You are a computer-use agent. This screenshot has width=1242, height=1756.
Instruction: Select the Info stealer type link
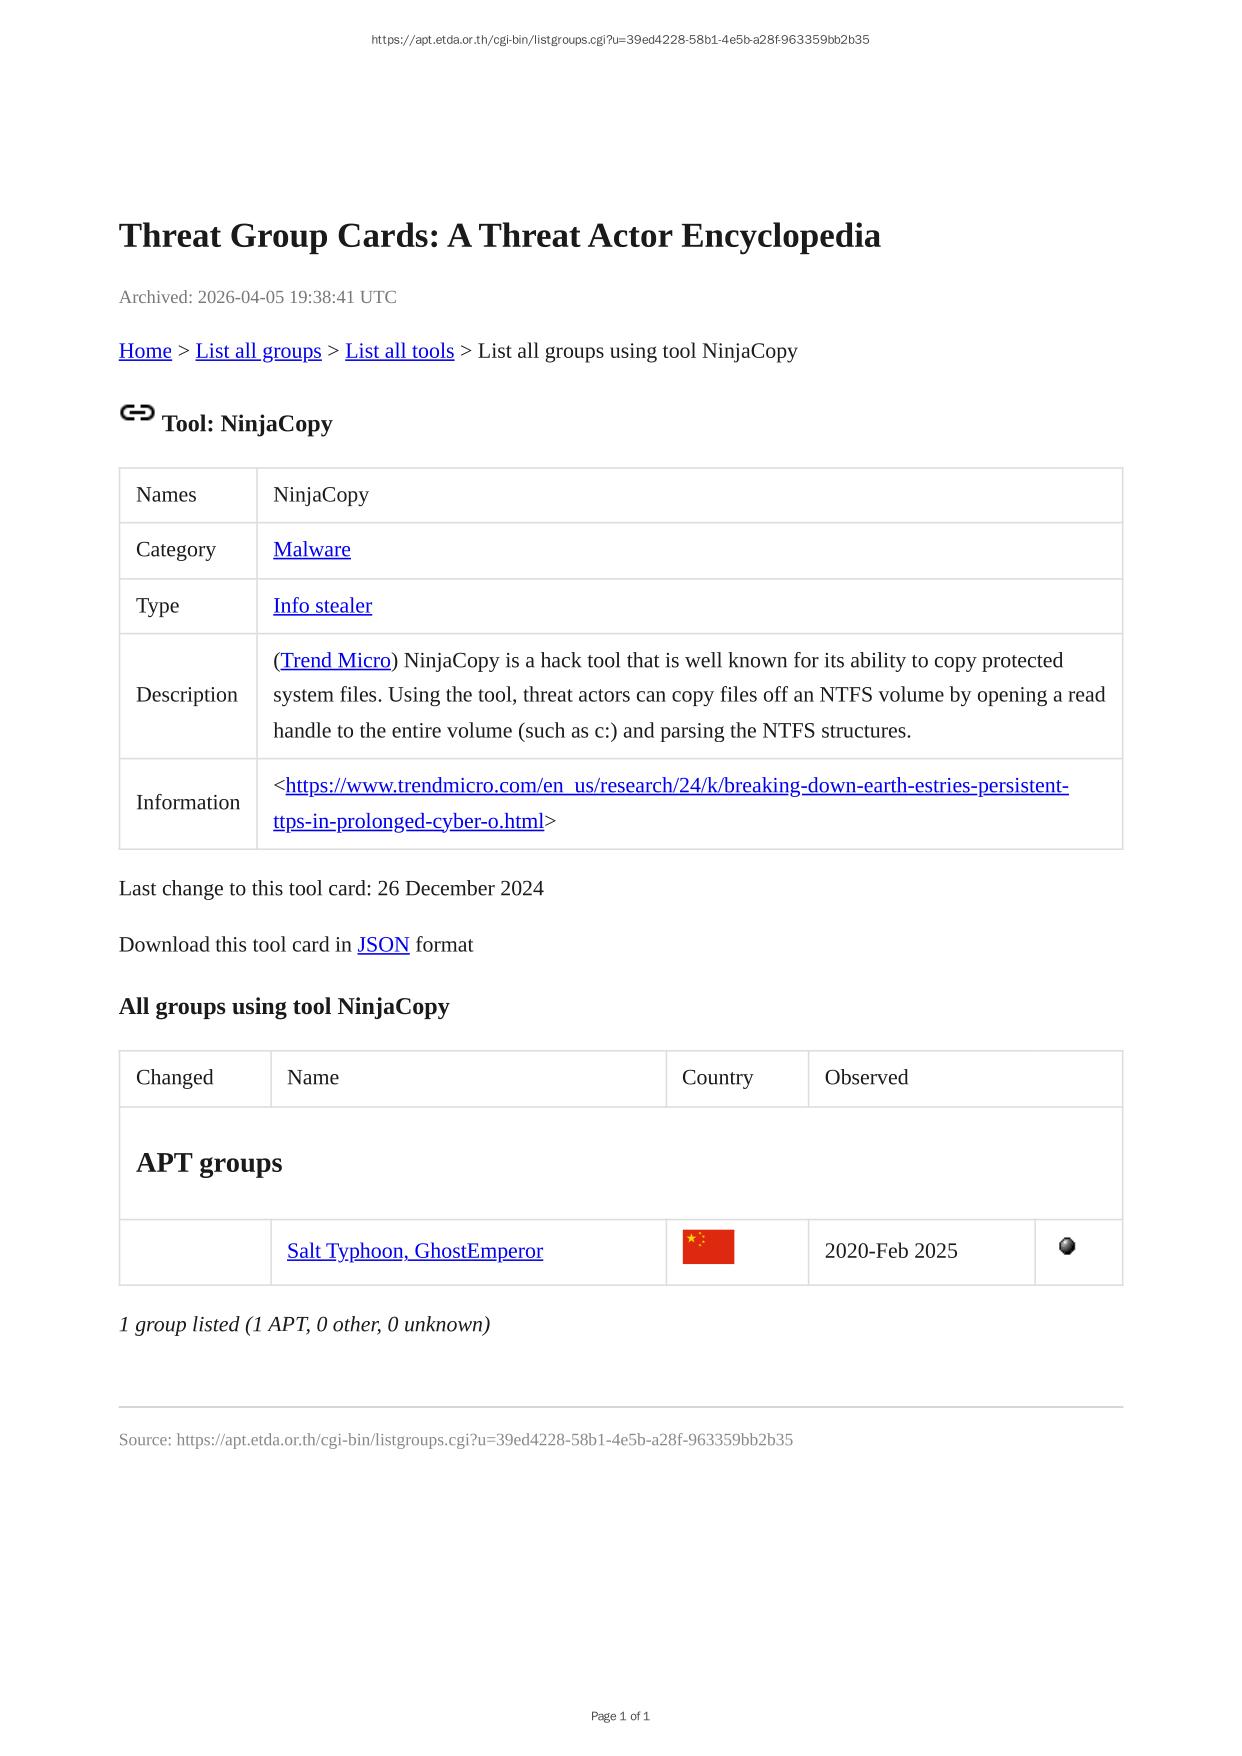pos(322,605)
